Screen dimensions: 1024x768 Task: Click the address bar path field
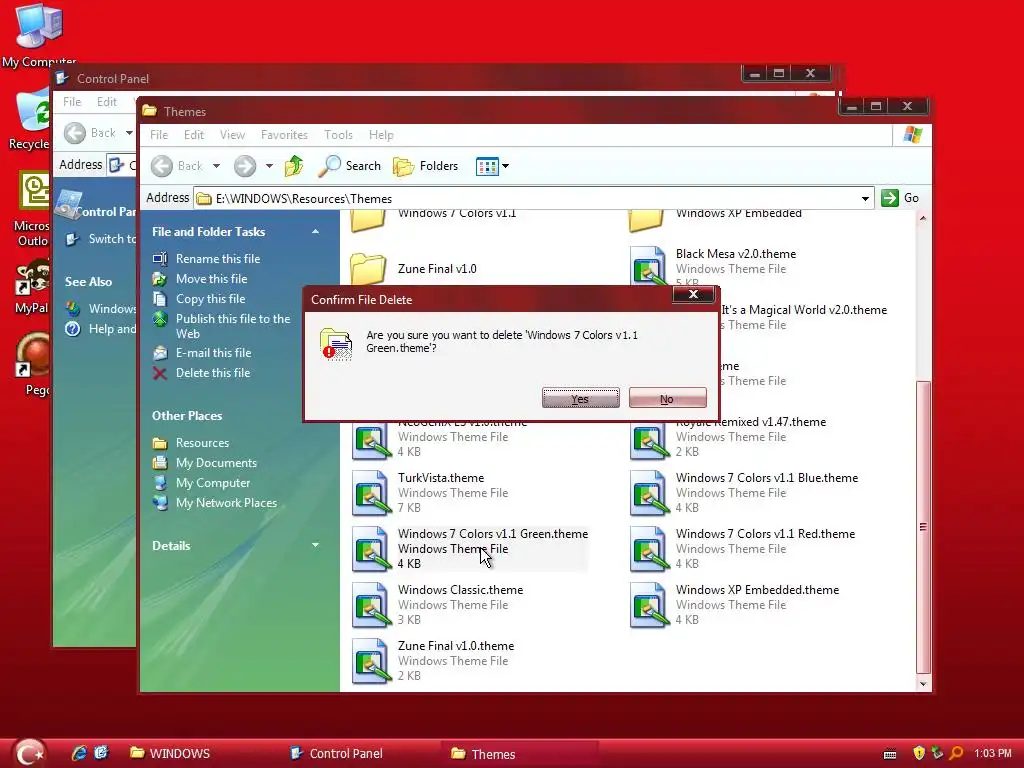pos(526,199)
